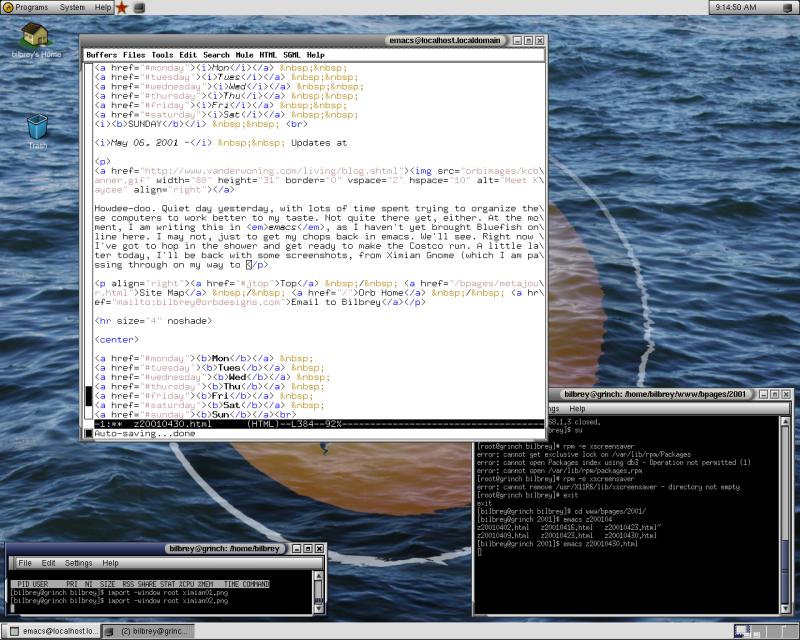Viewport: 800px width, 640px height.
Task: Click the panel icon right of the clock
Action: [788, 7]
